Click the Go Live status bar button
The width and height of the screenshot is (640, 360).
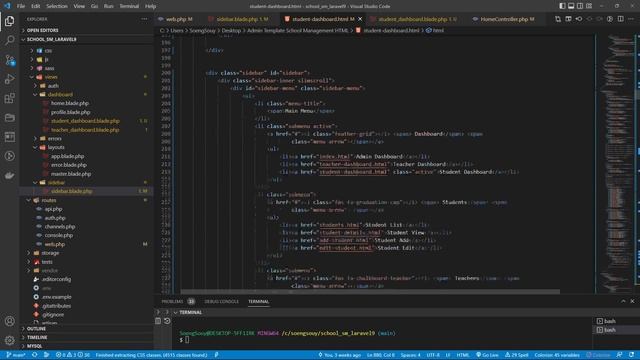click(487, 355)
